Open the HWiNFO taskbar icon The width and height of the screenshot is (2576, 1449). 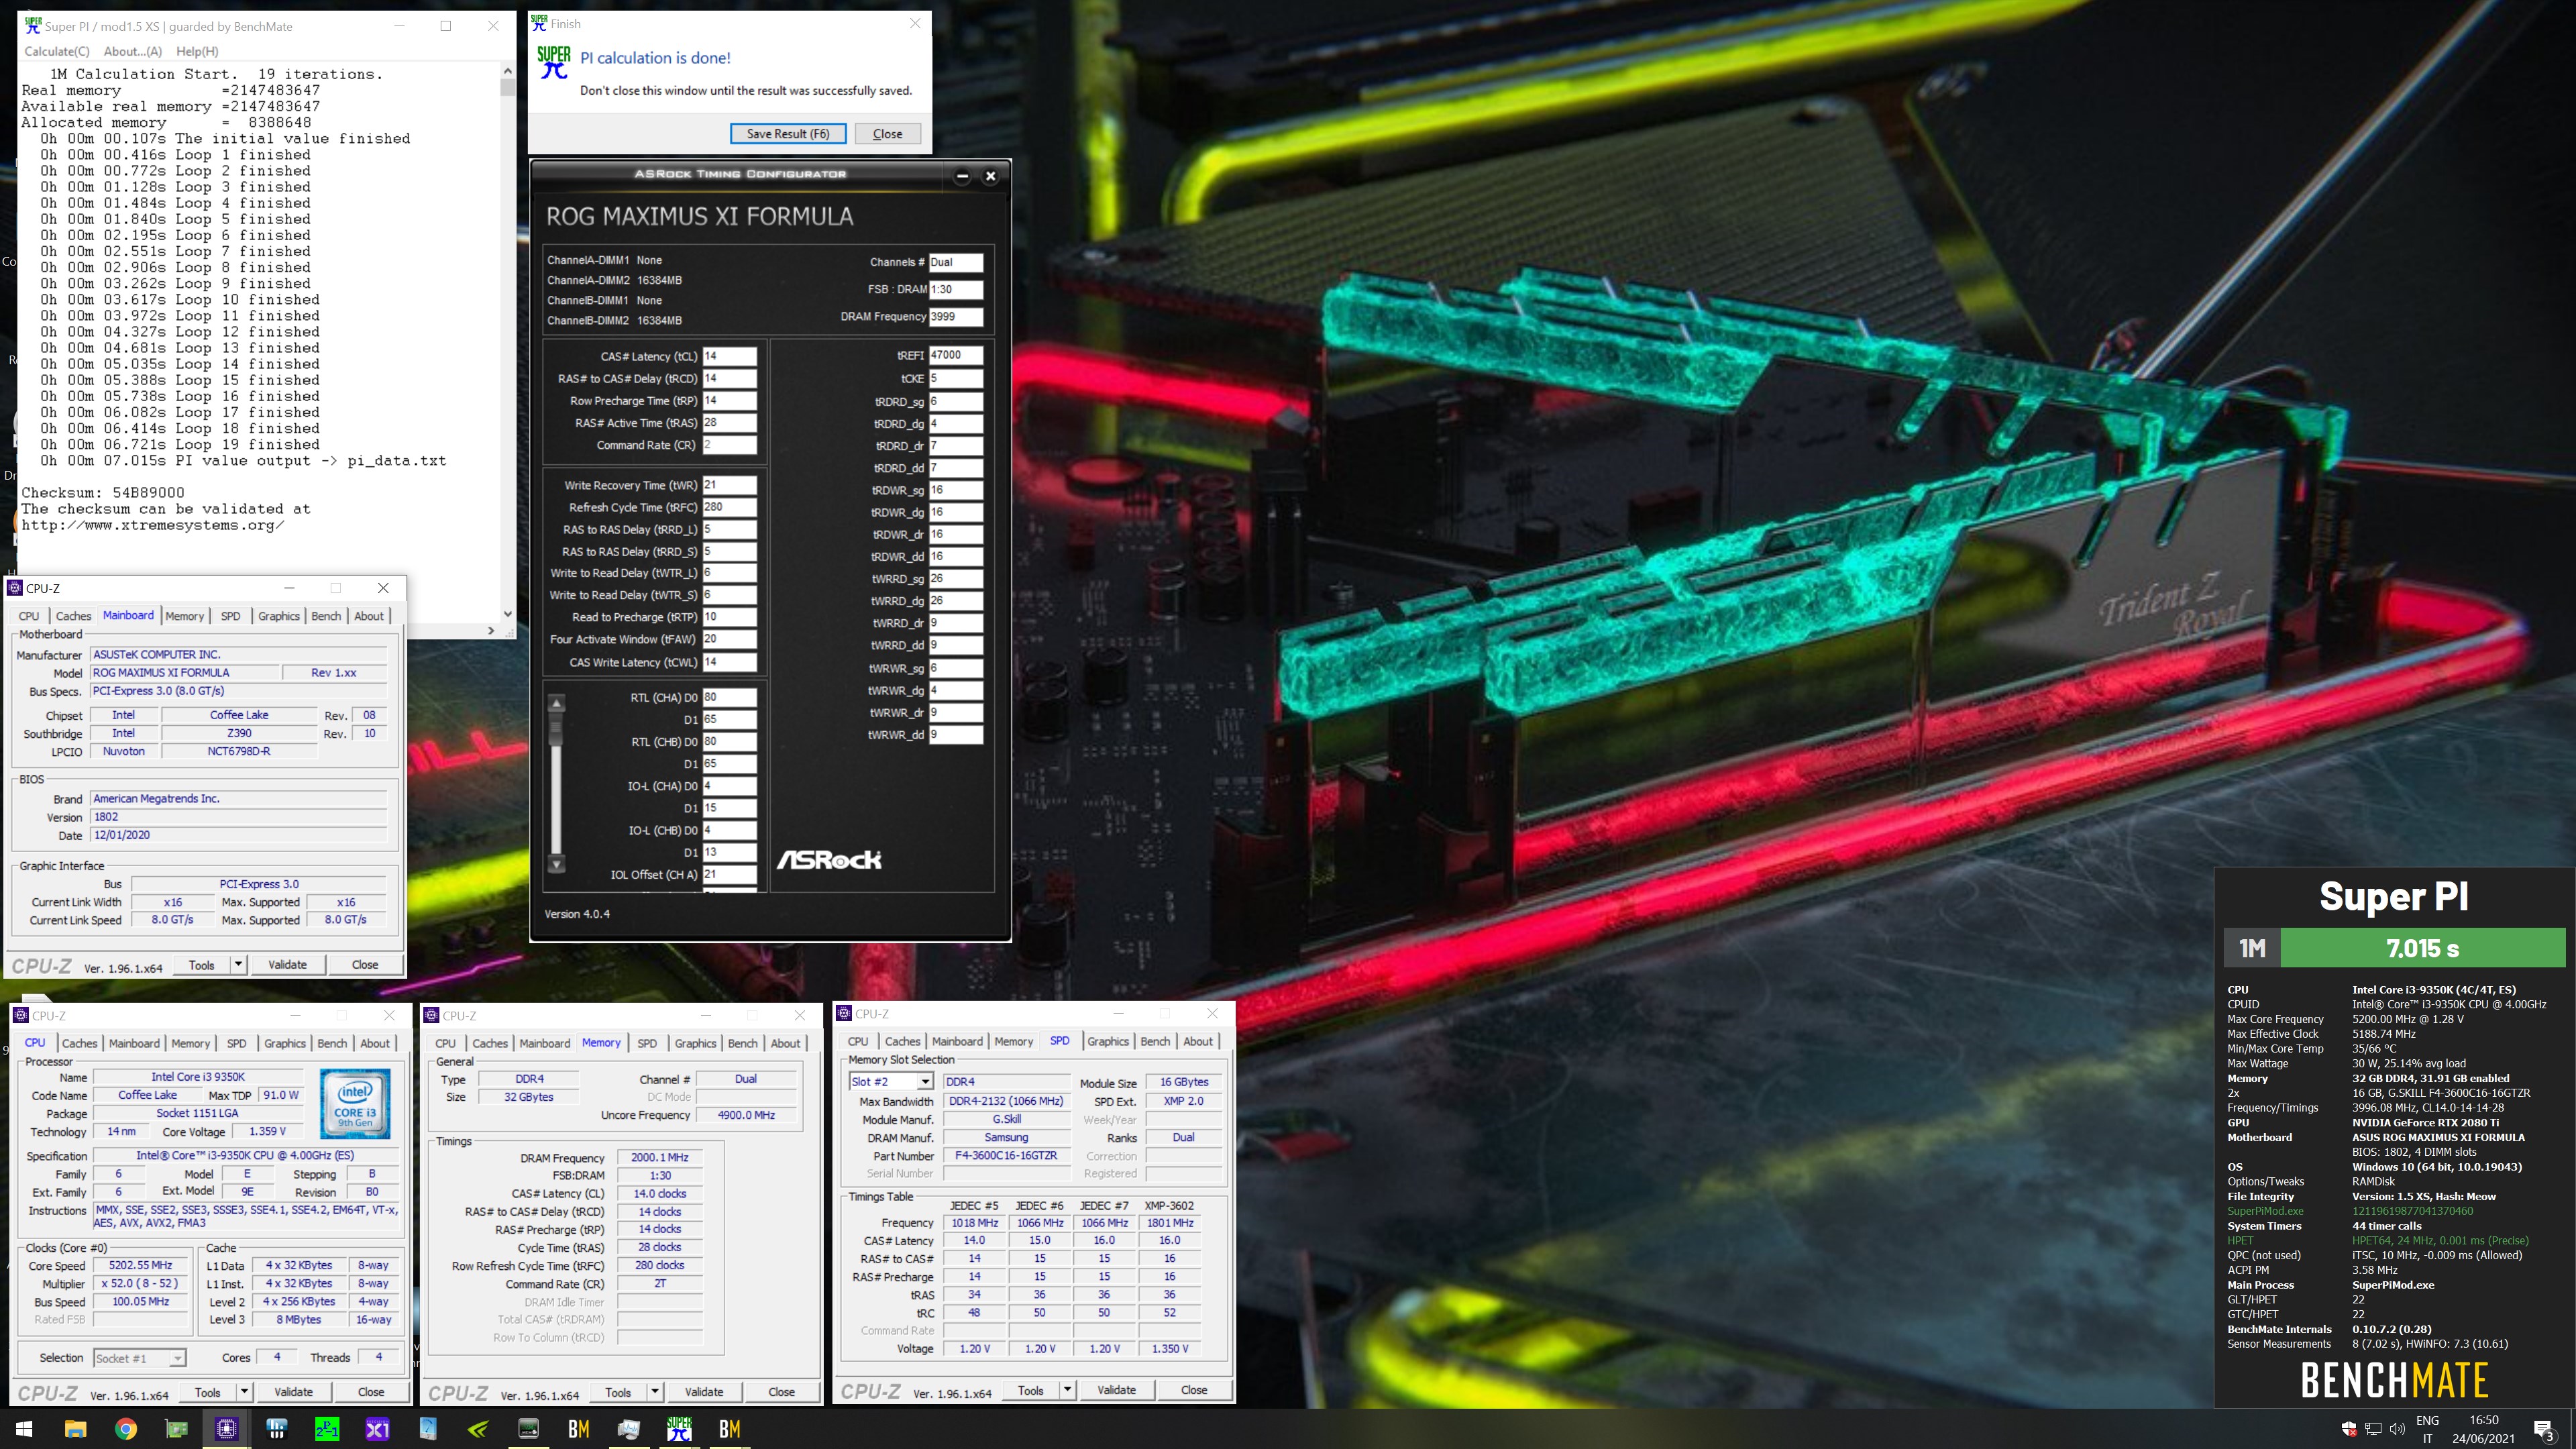pyautogui.click(x=277, y=1429)
